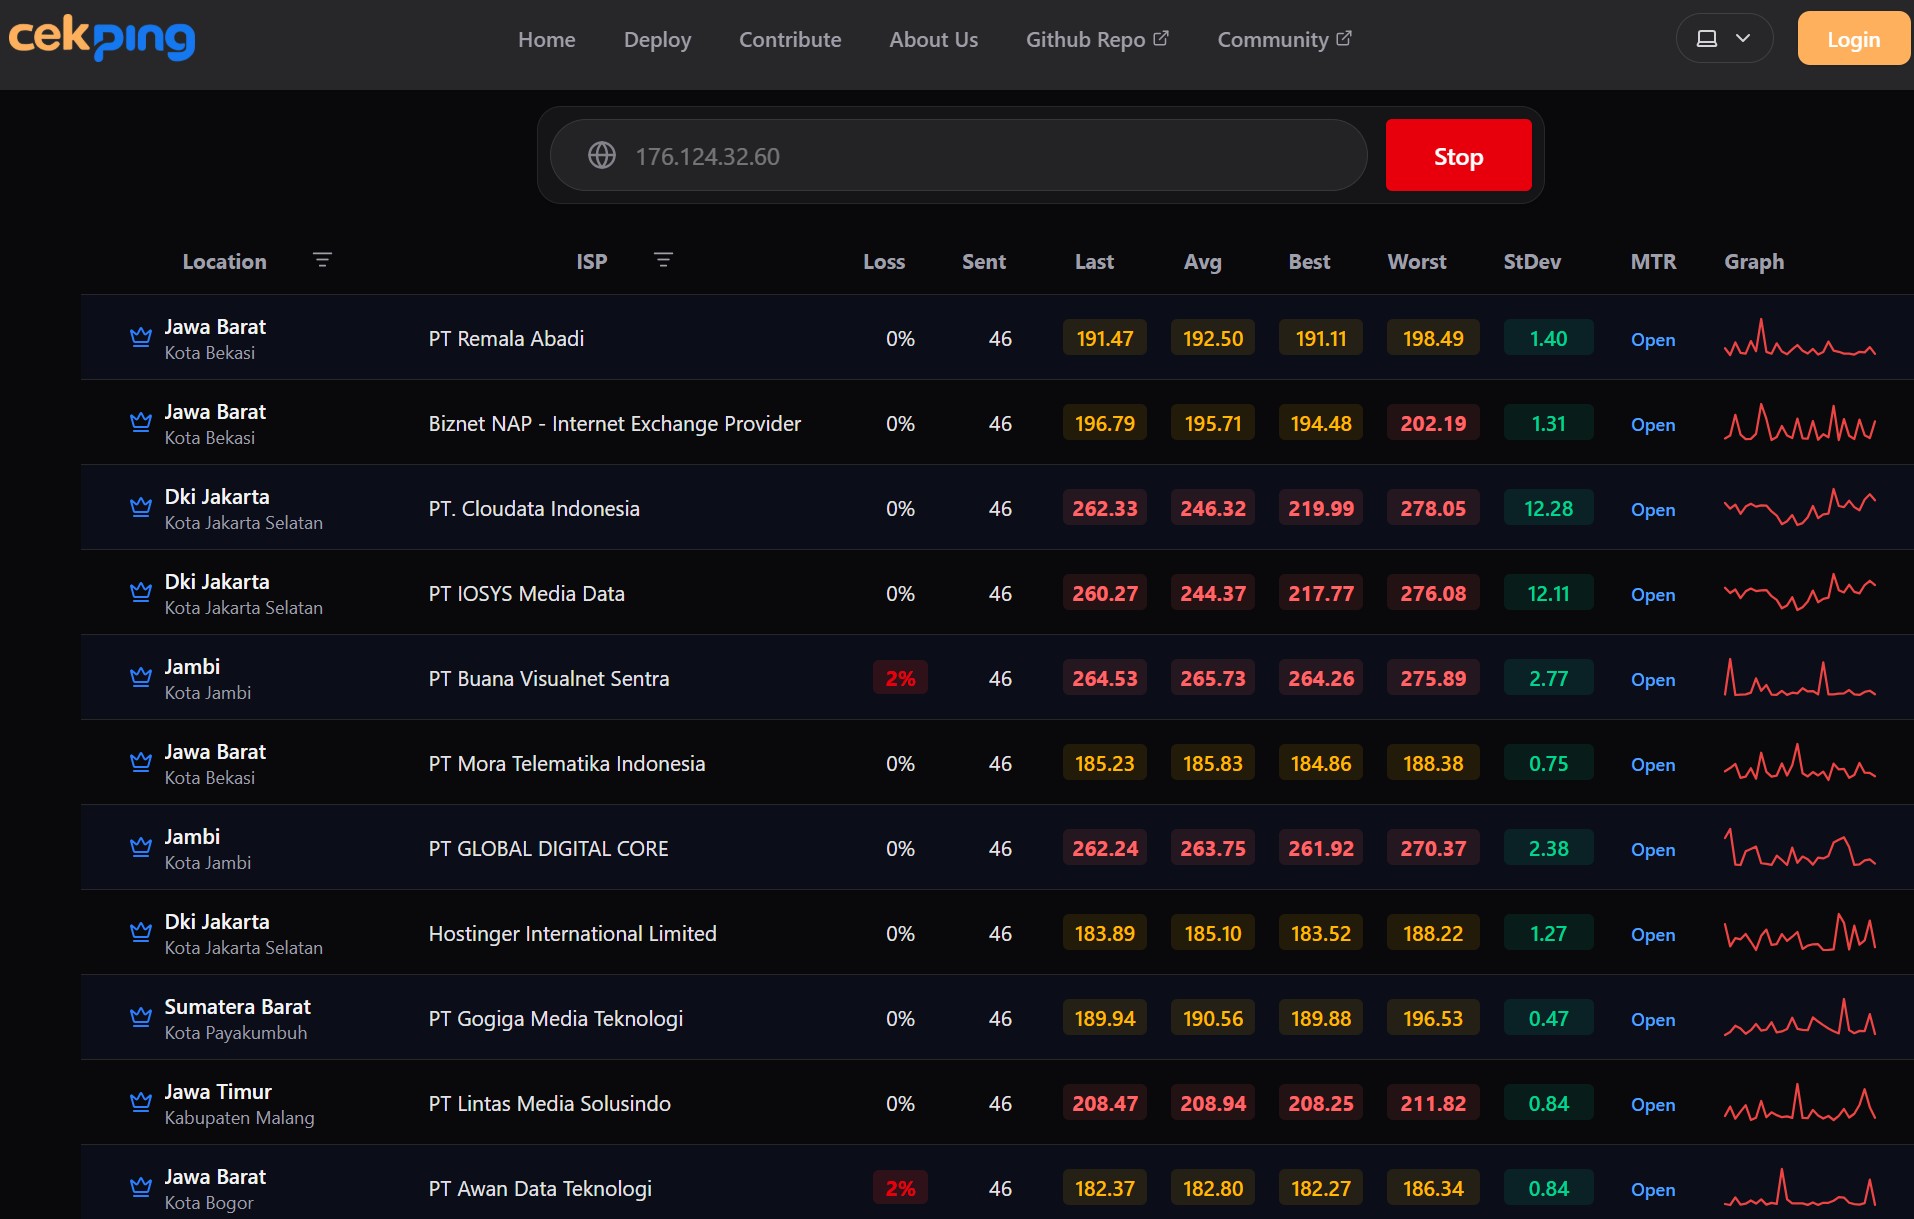The width and height of the screenshot is (1914, 1219).
Task: Click the cekping logo
Action: point(102,38)
